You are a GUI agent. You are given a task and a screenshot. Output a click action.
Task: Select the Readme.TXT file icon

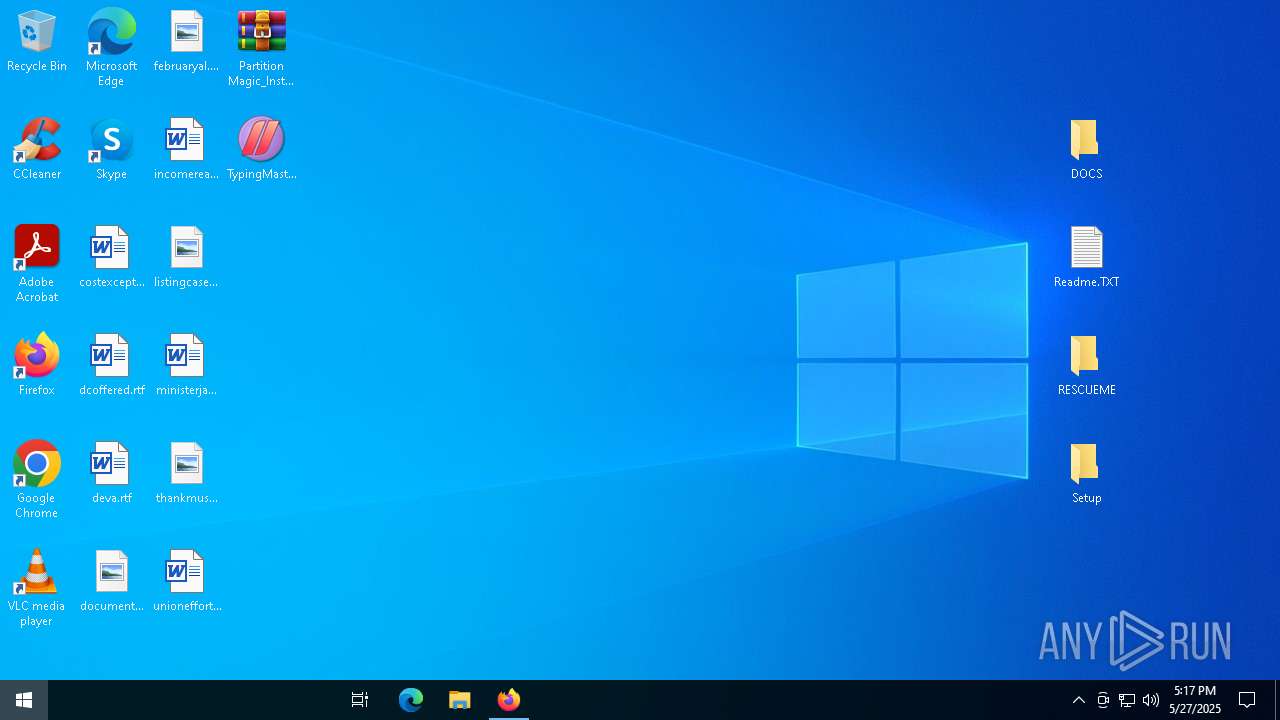point(1086,258)
